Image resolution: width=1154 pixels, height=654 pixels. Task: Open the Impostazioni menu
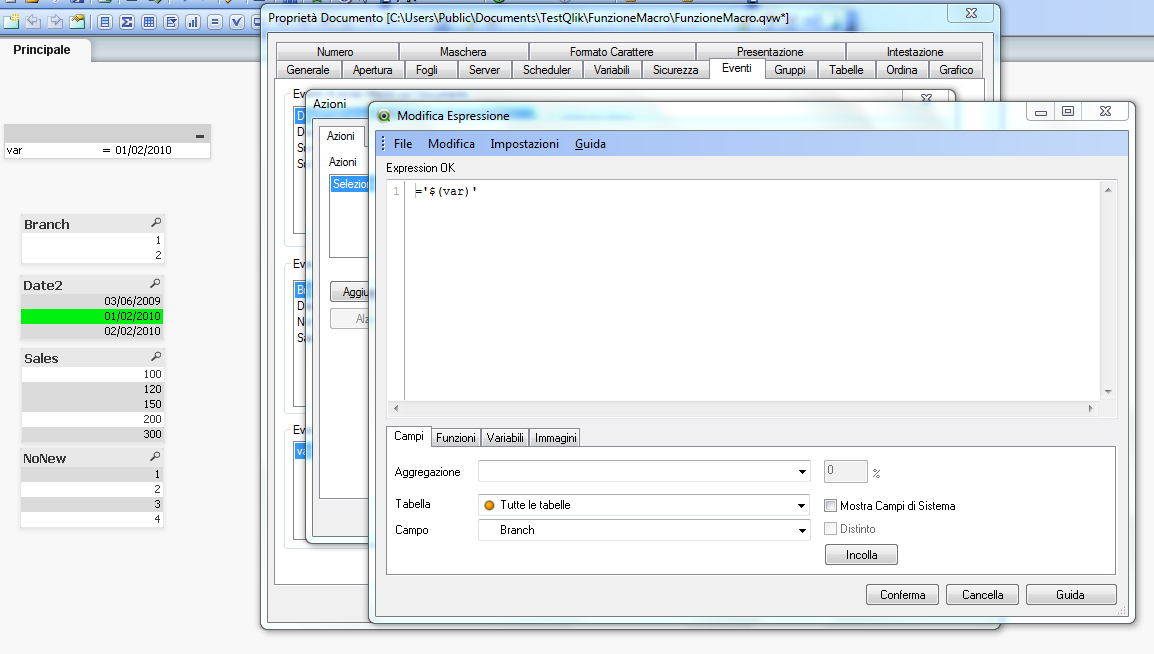[525, 144]
